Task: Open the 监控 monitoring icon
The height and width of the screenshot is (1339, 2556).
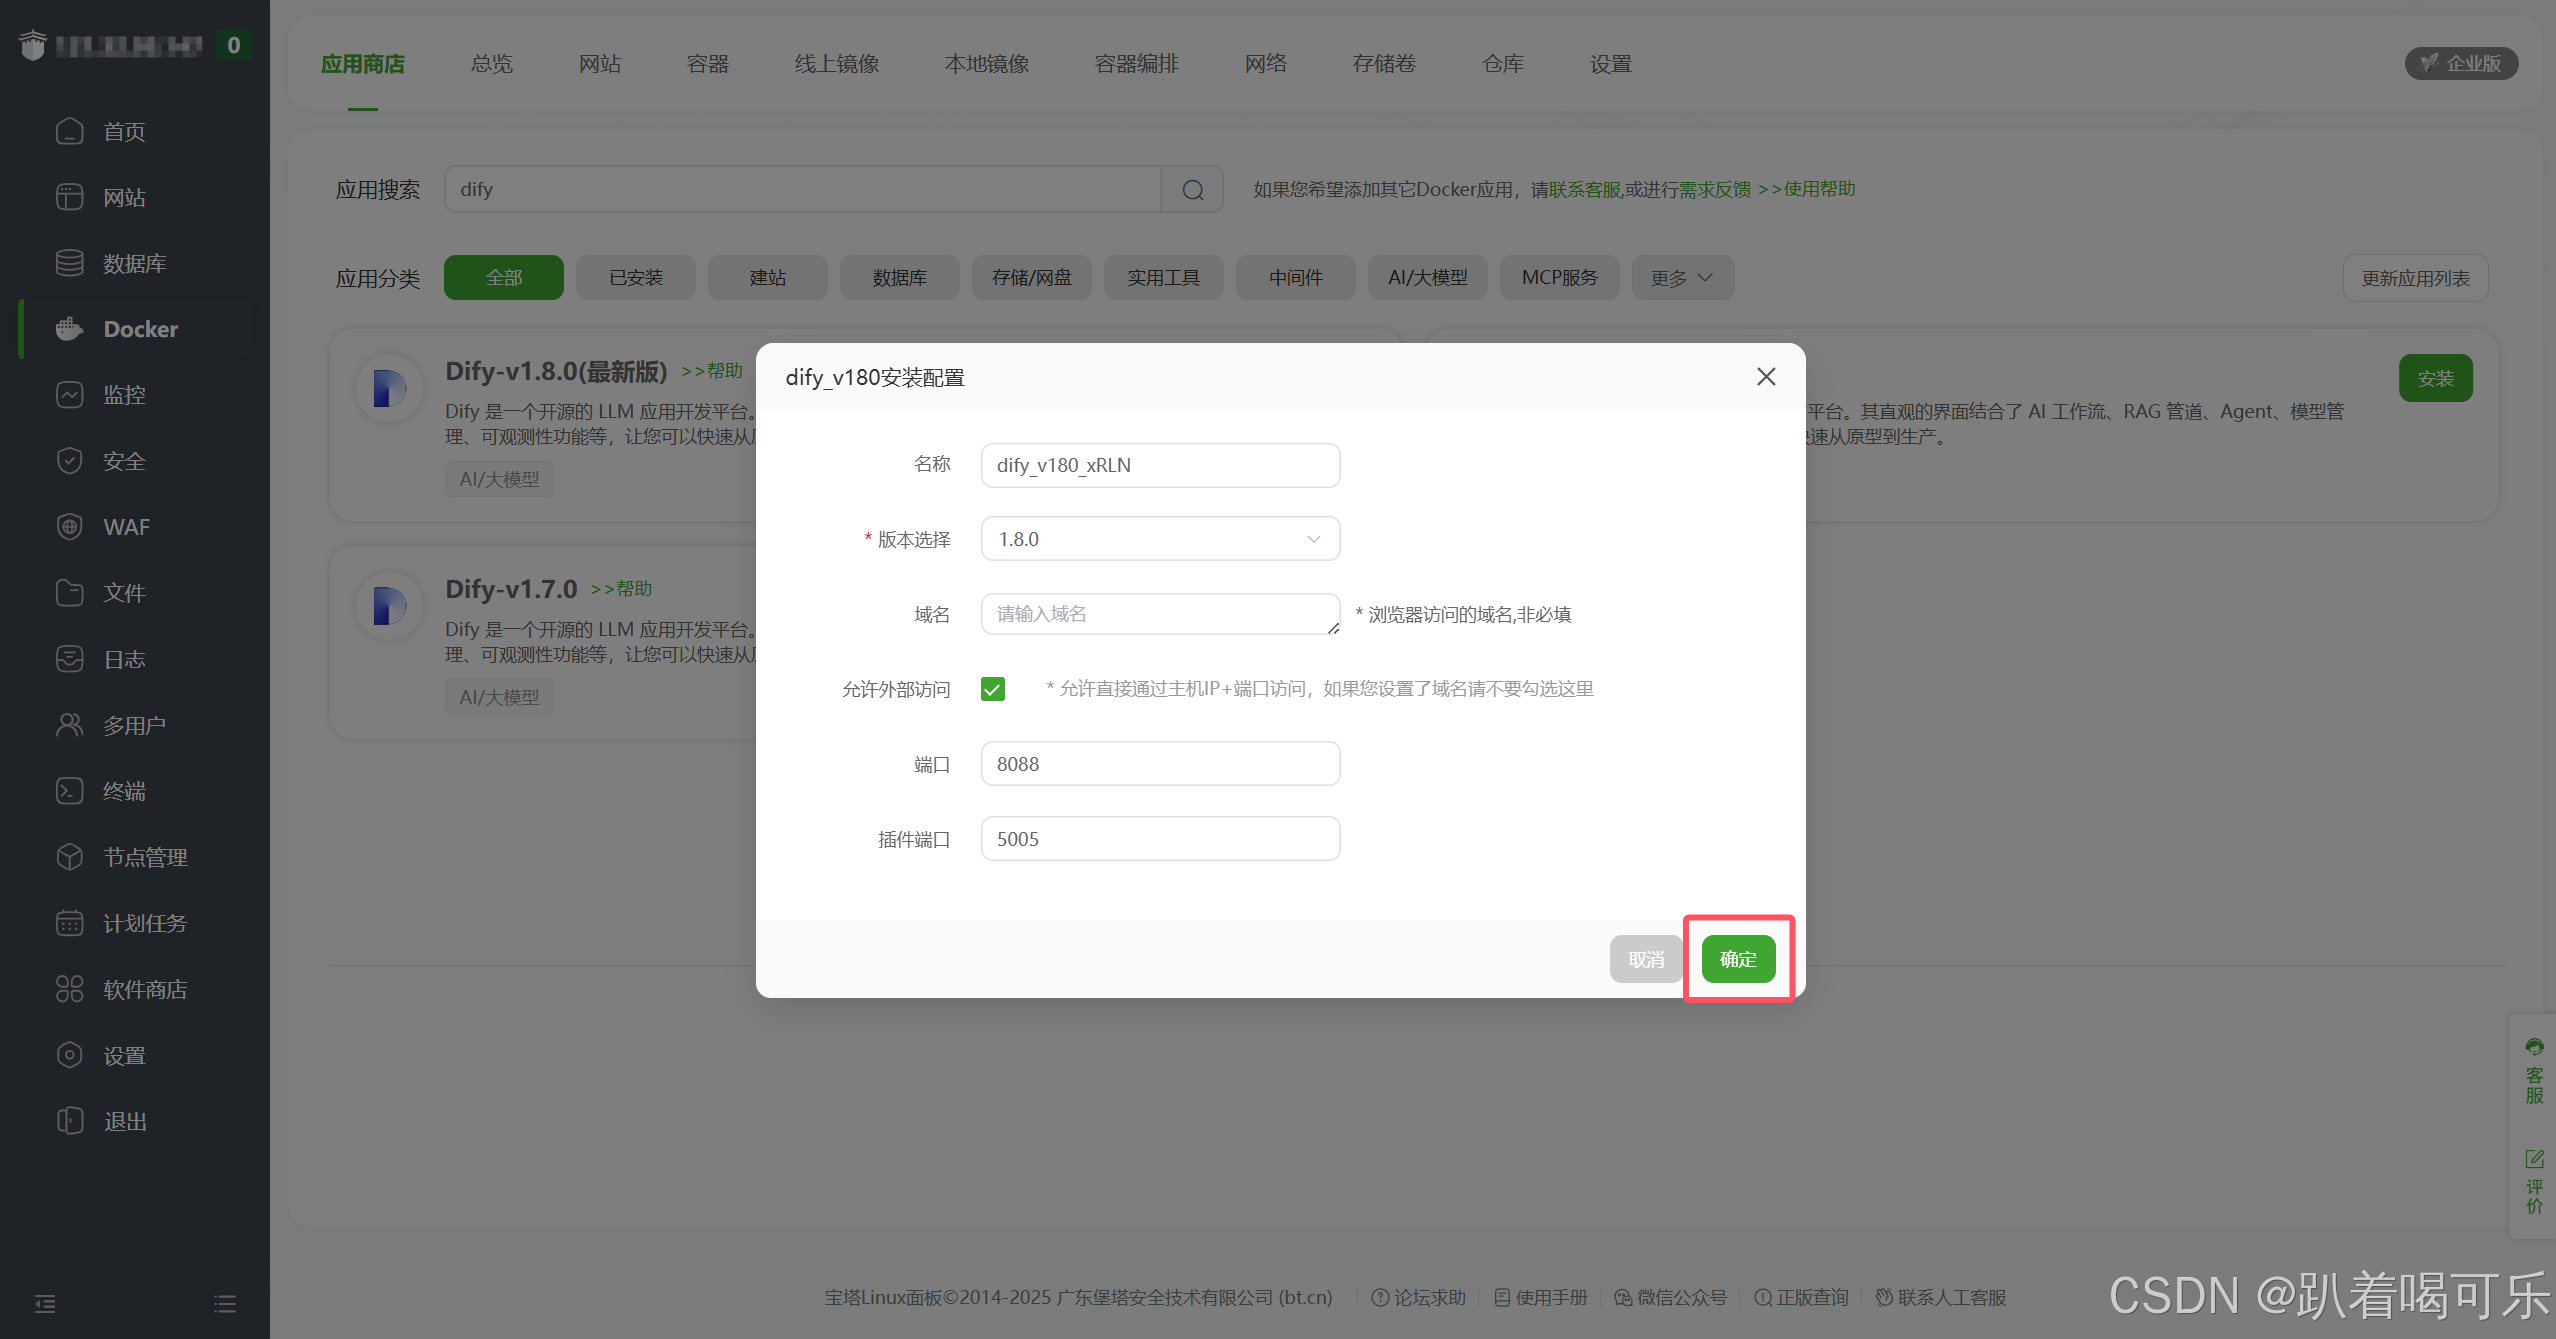Action: (x=69, y=395)
